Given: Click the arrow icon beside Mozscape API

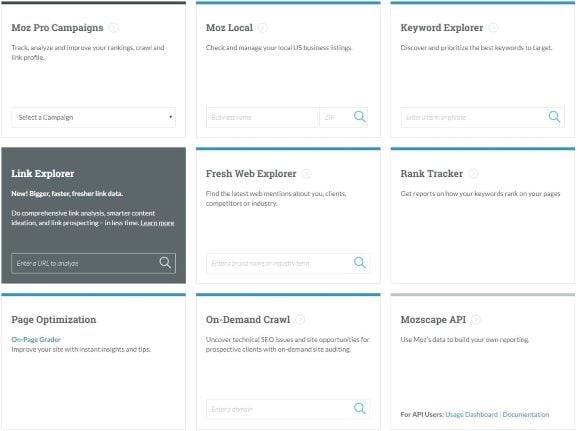Looking at the screenshot, I should pos(476,320).
